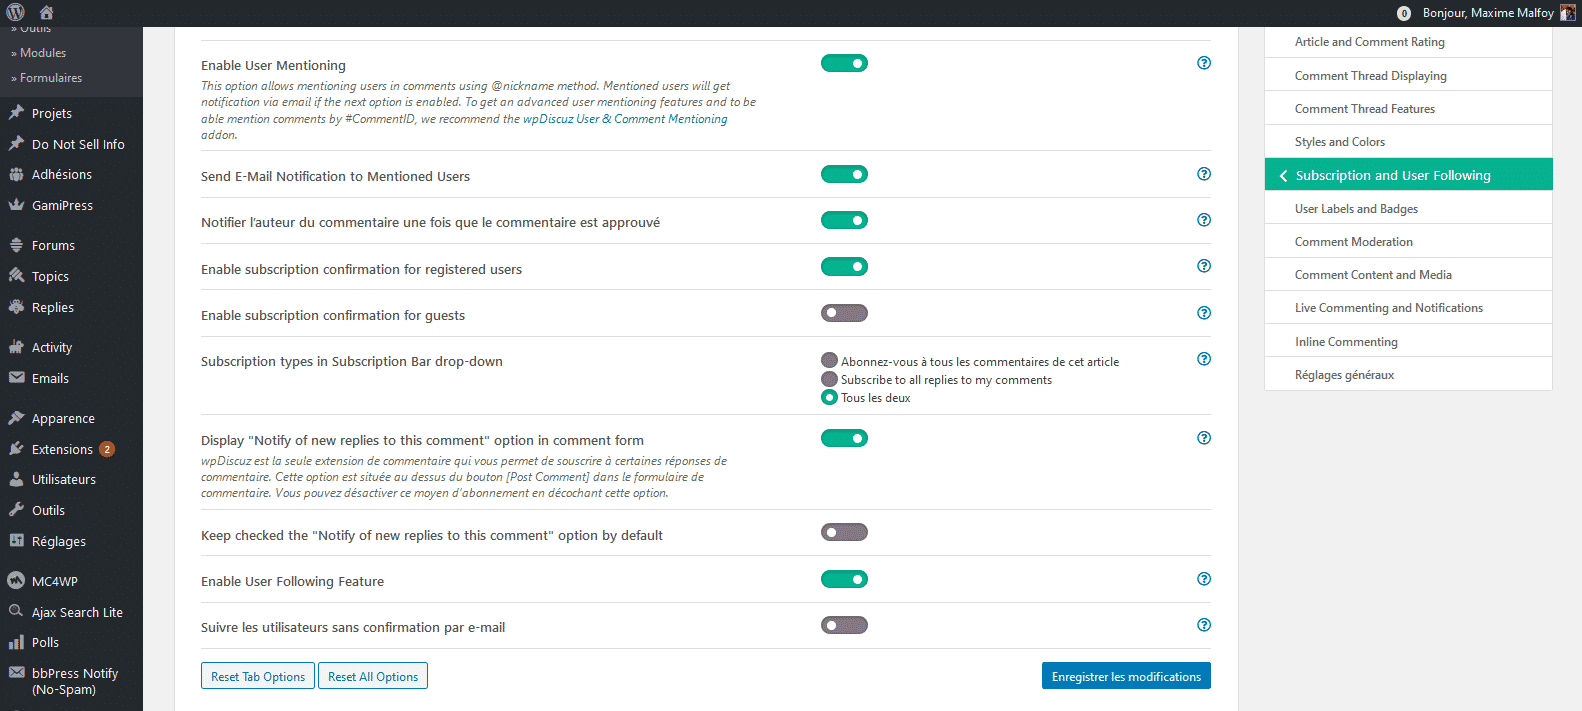Toggle Send E-Mail Notification to Mentioned Users

[x=844, y=174]
